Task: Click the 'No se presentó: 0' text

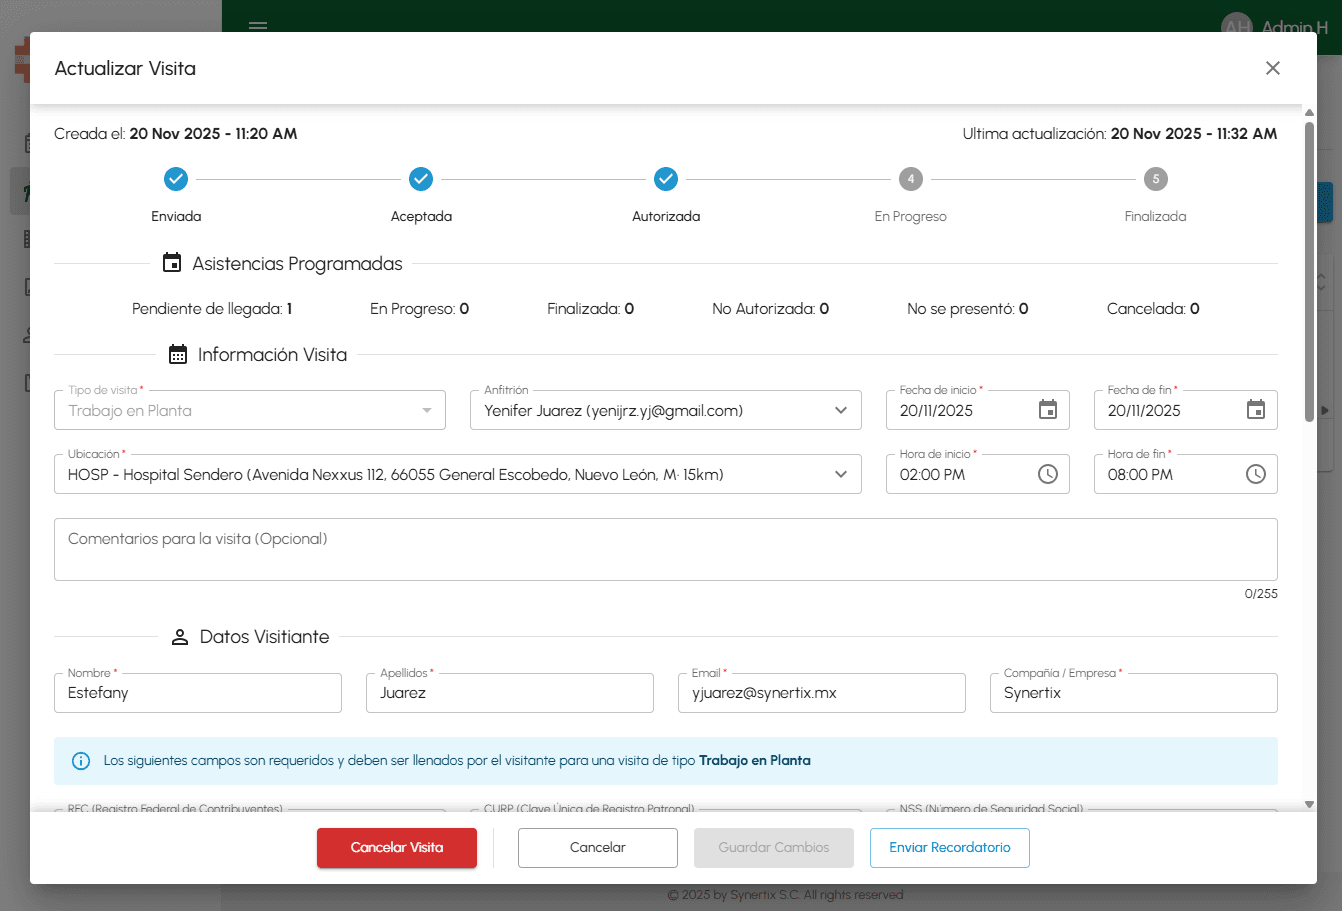Action: click(x=967, y=309)
